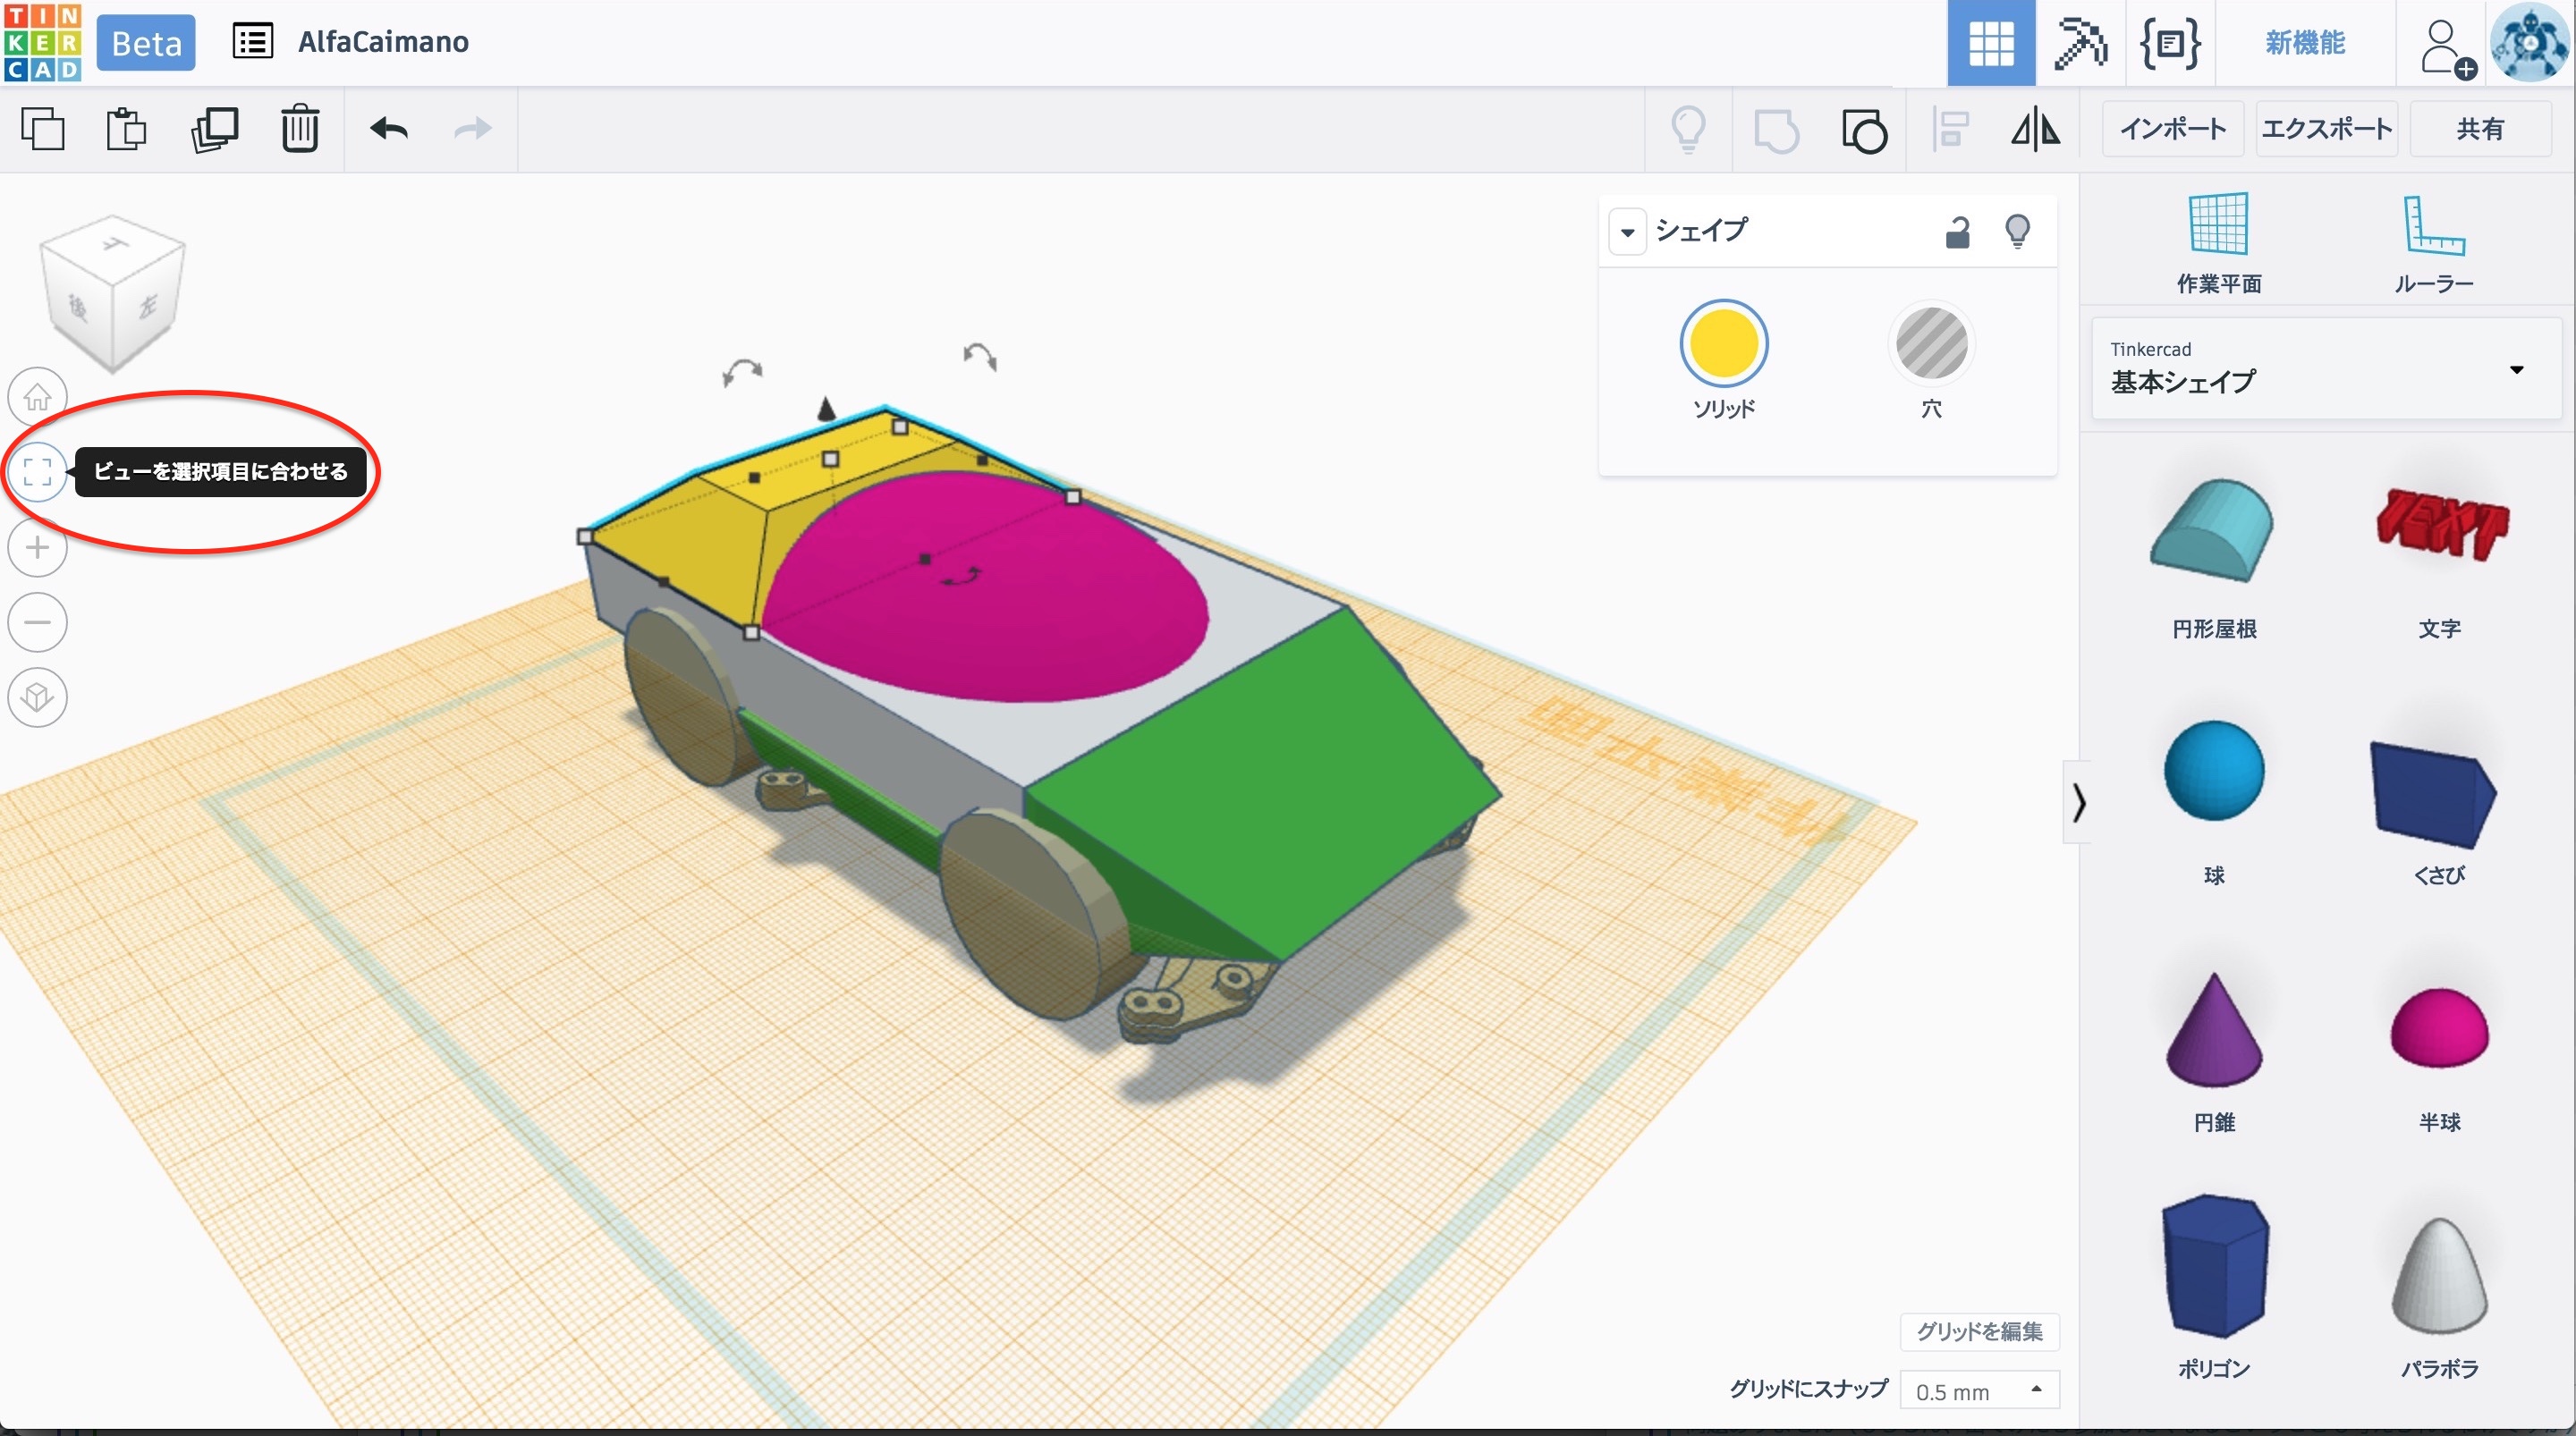Open the What's New menu
Image resolution: width=2576 pixels, height=1436 pixels.
click(2304, 43)
